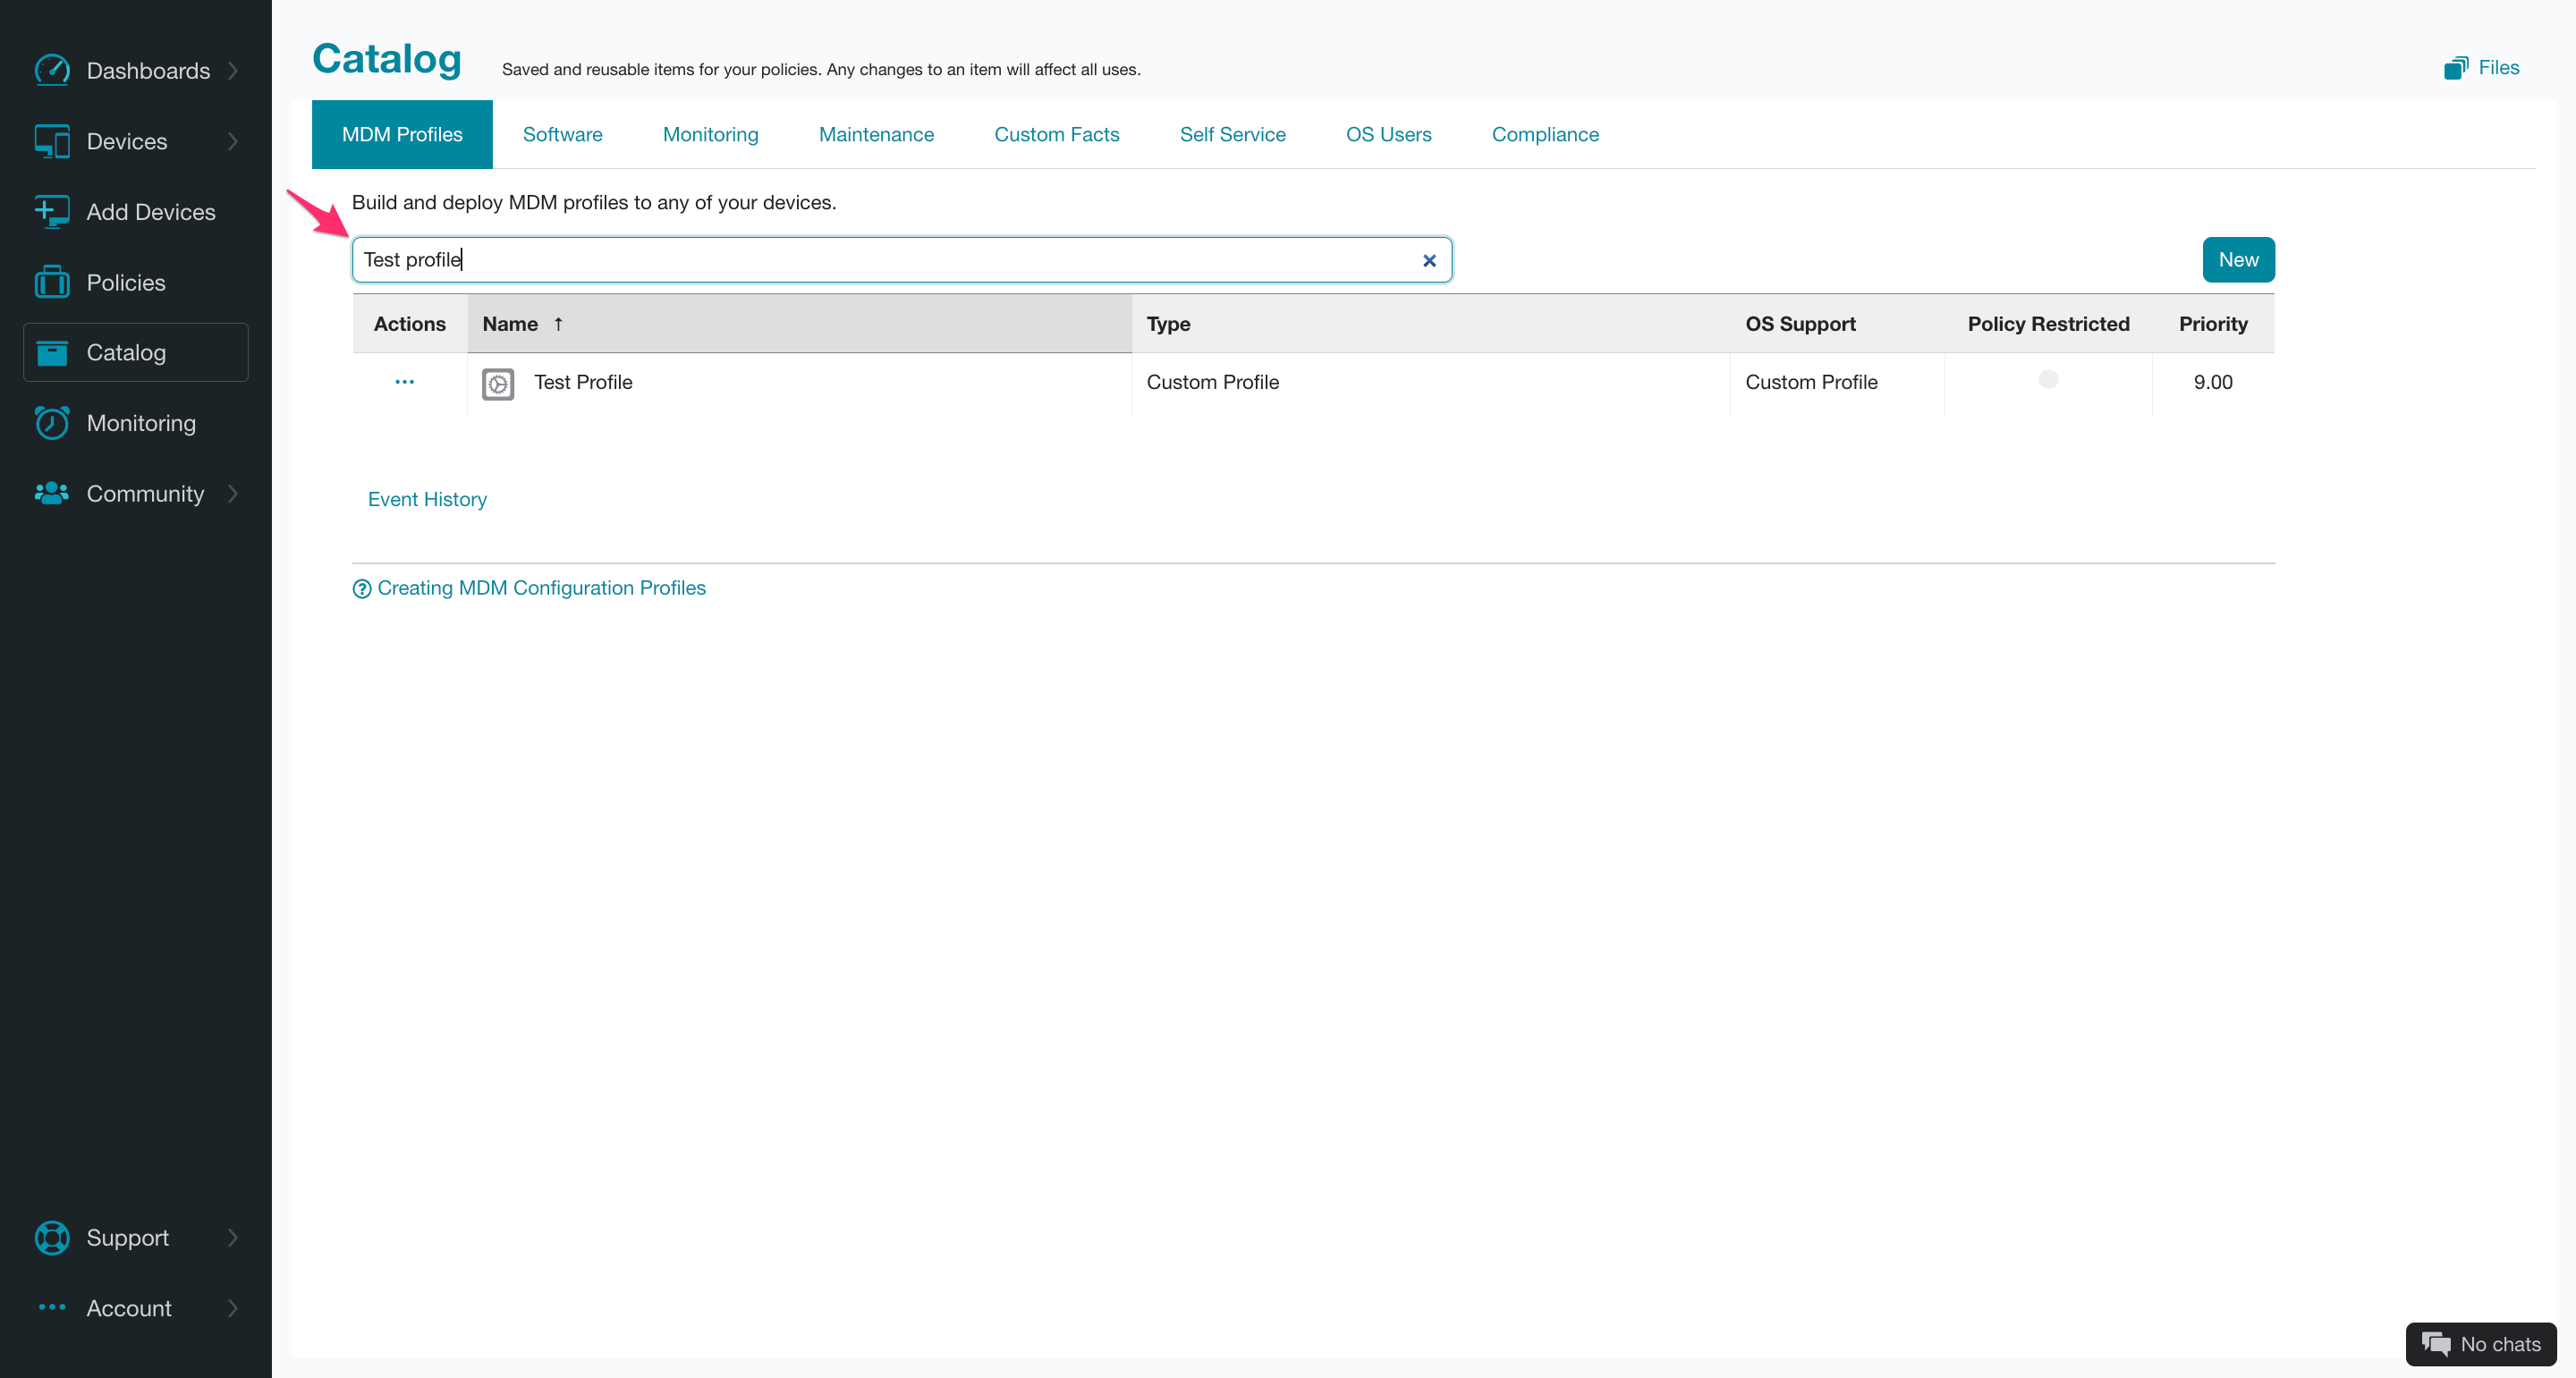Select Catalog in the sidebar
Screen dimensions: 2576x1378
(x=136, y=352)
